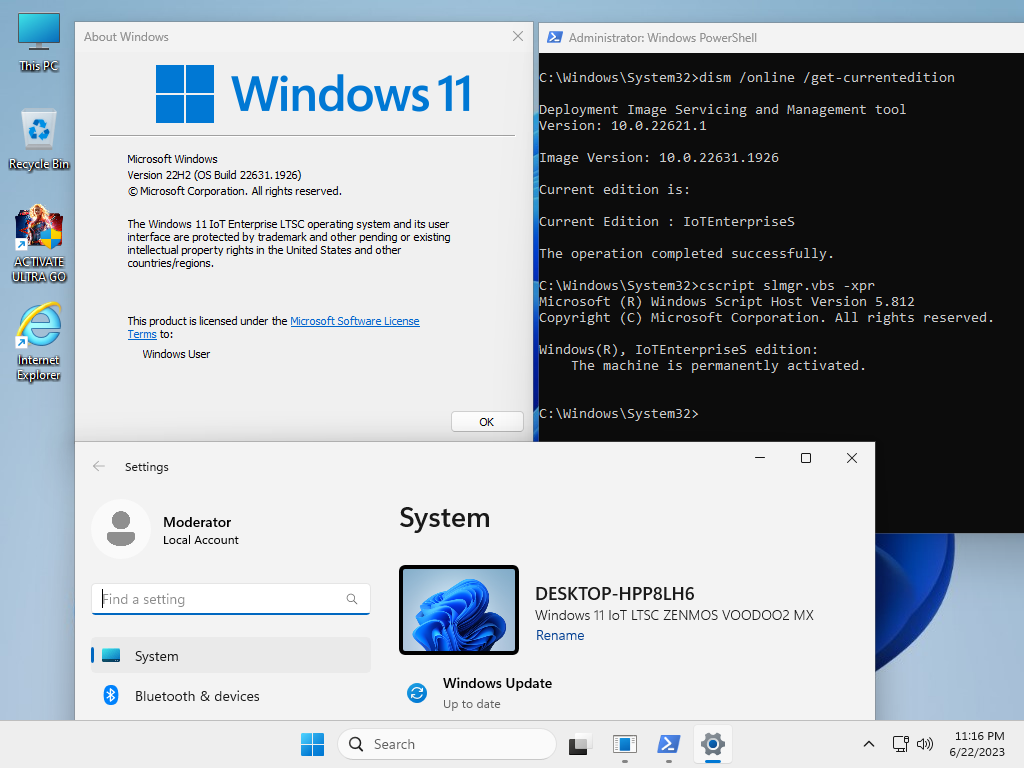The image size is (1024, 768).
Task: Minimize the Settings window
Action: (760, 458)
